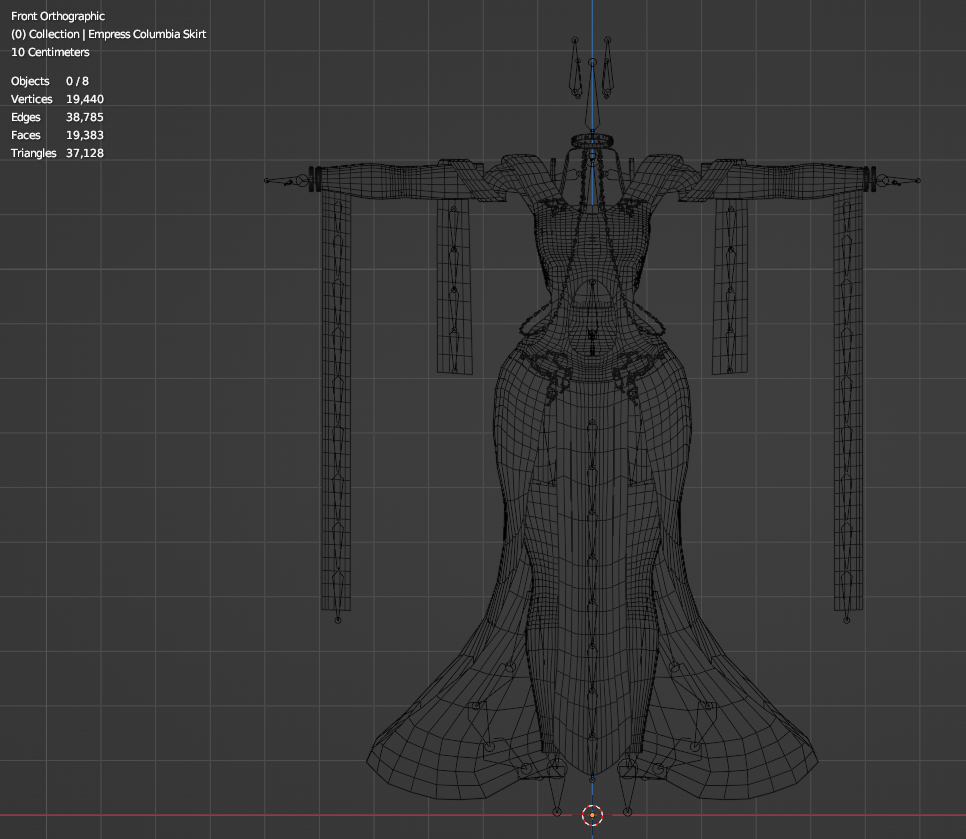Click the bone tip at the left wrist end
Screen dimensions: 966x839
pos(267,181)
